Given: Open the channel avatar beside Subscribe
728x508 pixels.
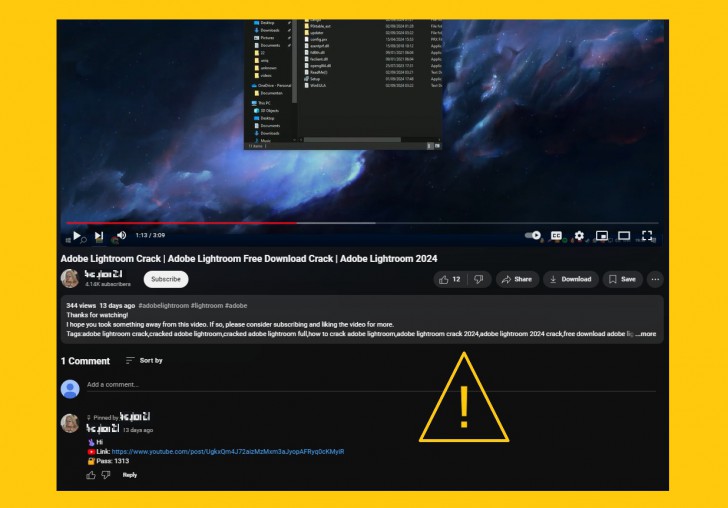Looking at the screenshot, I should coord(70,279).
